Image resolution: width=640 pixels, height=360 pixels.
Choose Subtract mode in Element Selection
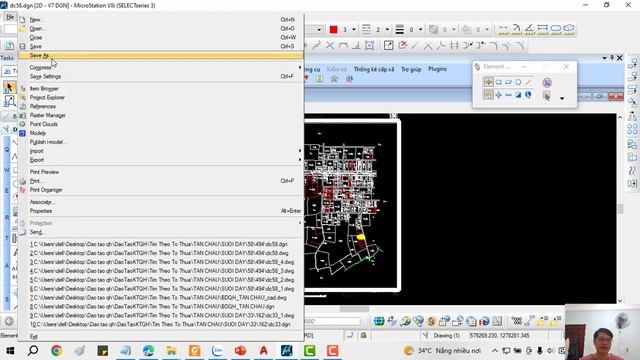(x=508, y=95)
